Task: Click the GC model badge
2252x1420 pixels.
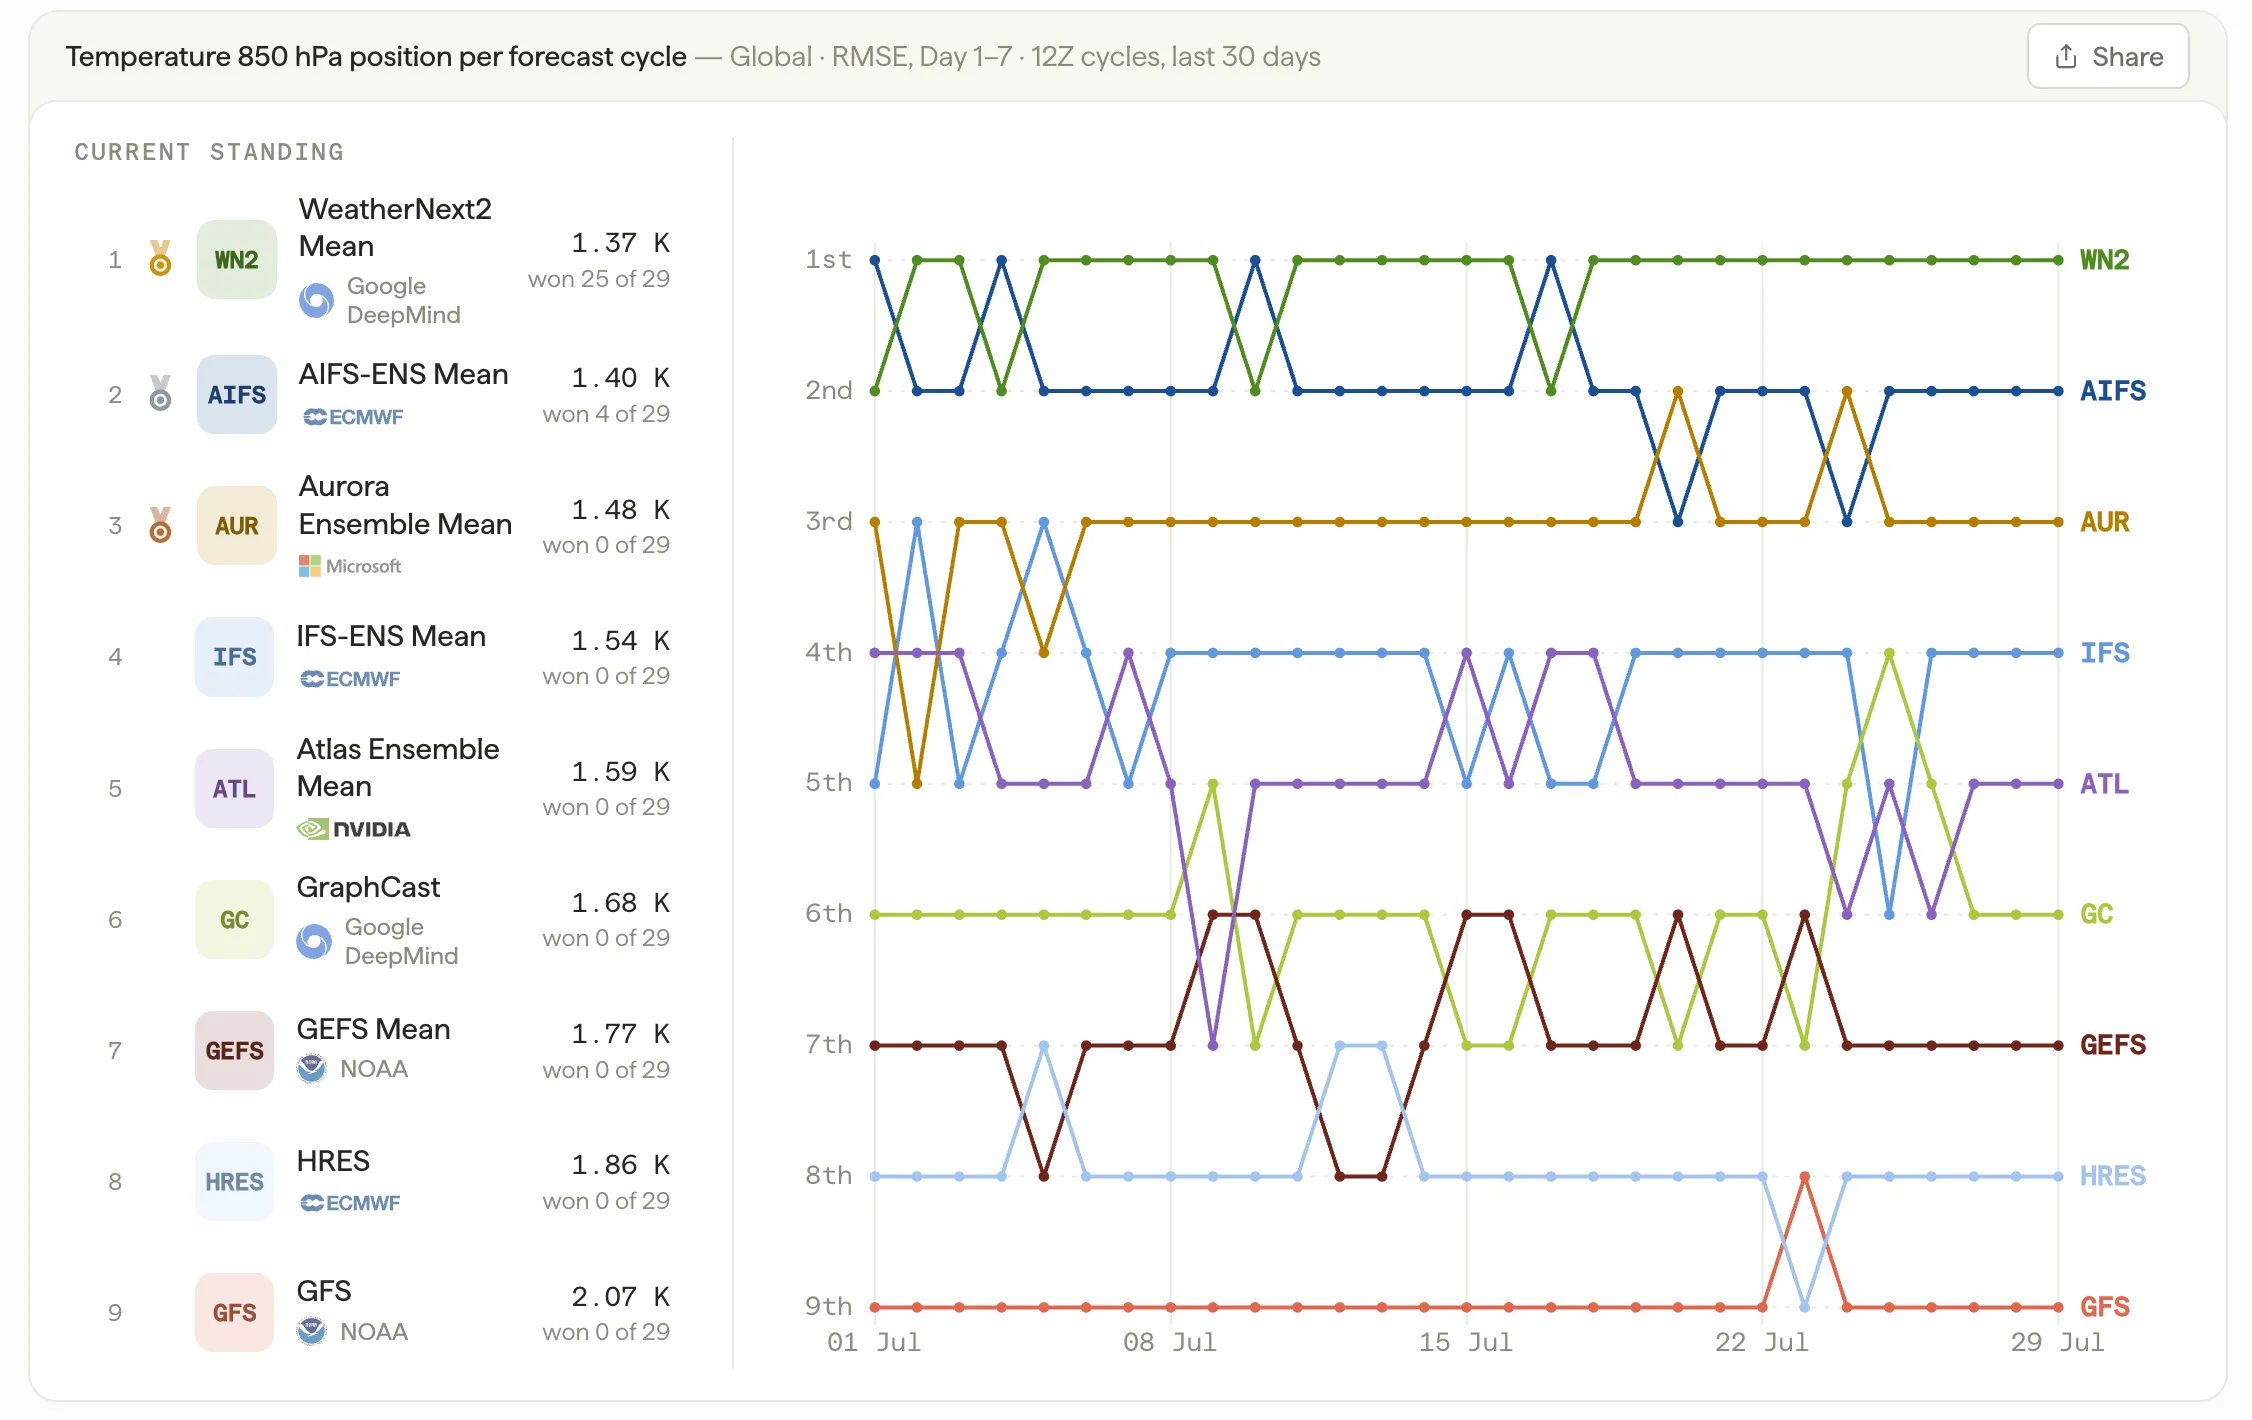Action: 234,920
